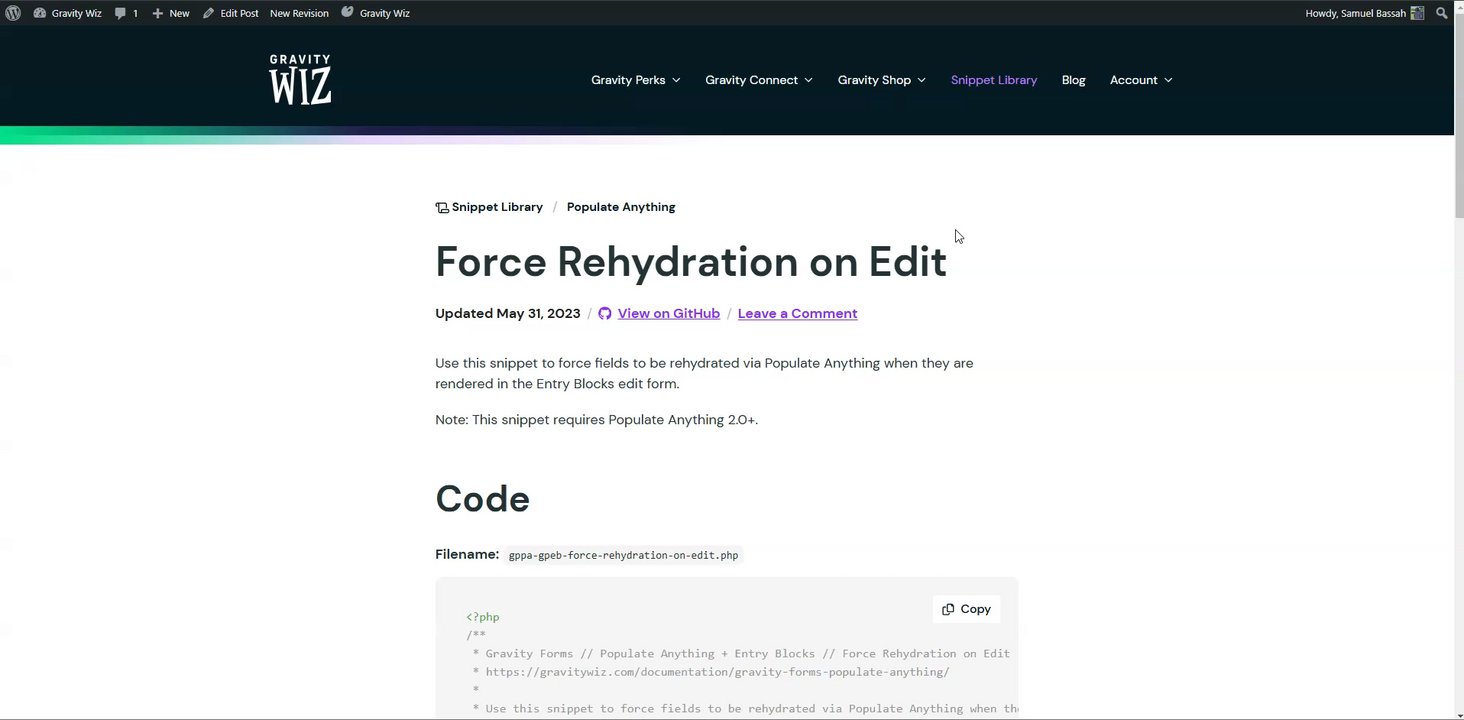The height and width of the screenshot is (720, 1464).
Task: Click the Code section heading
Action: 482,498
